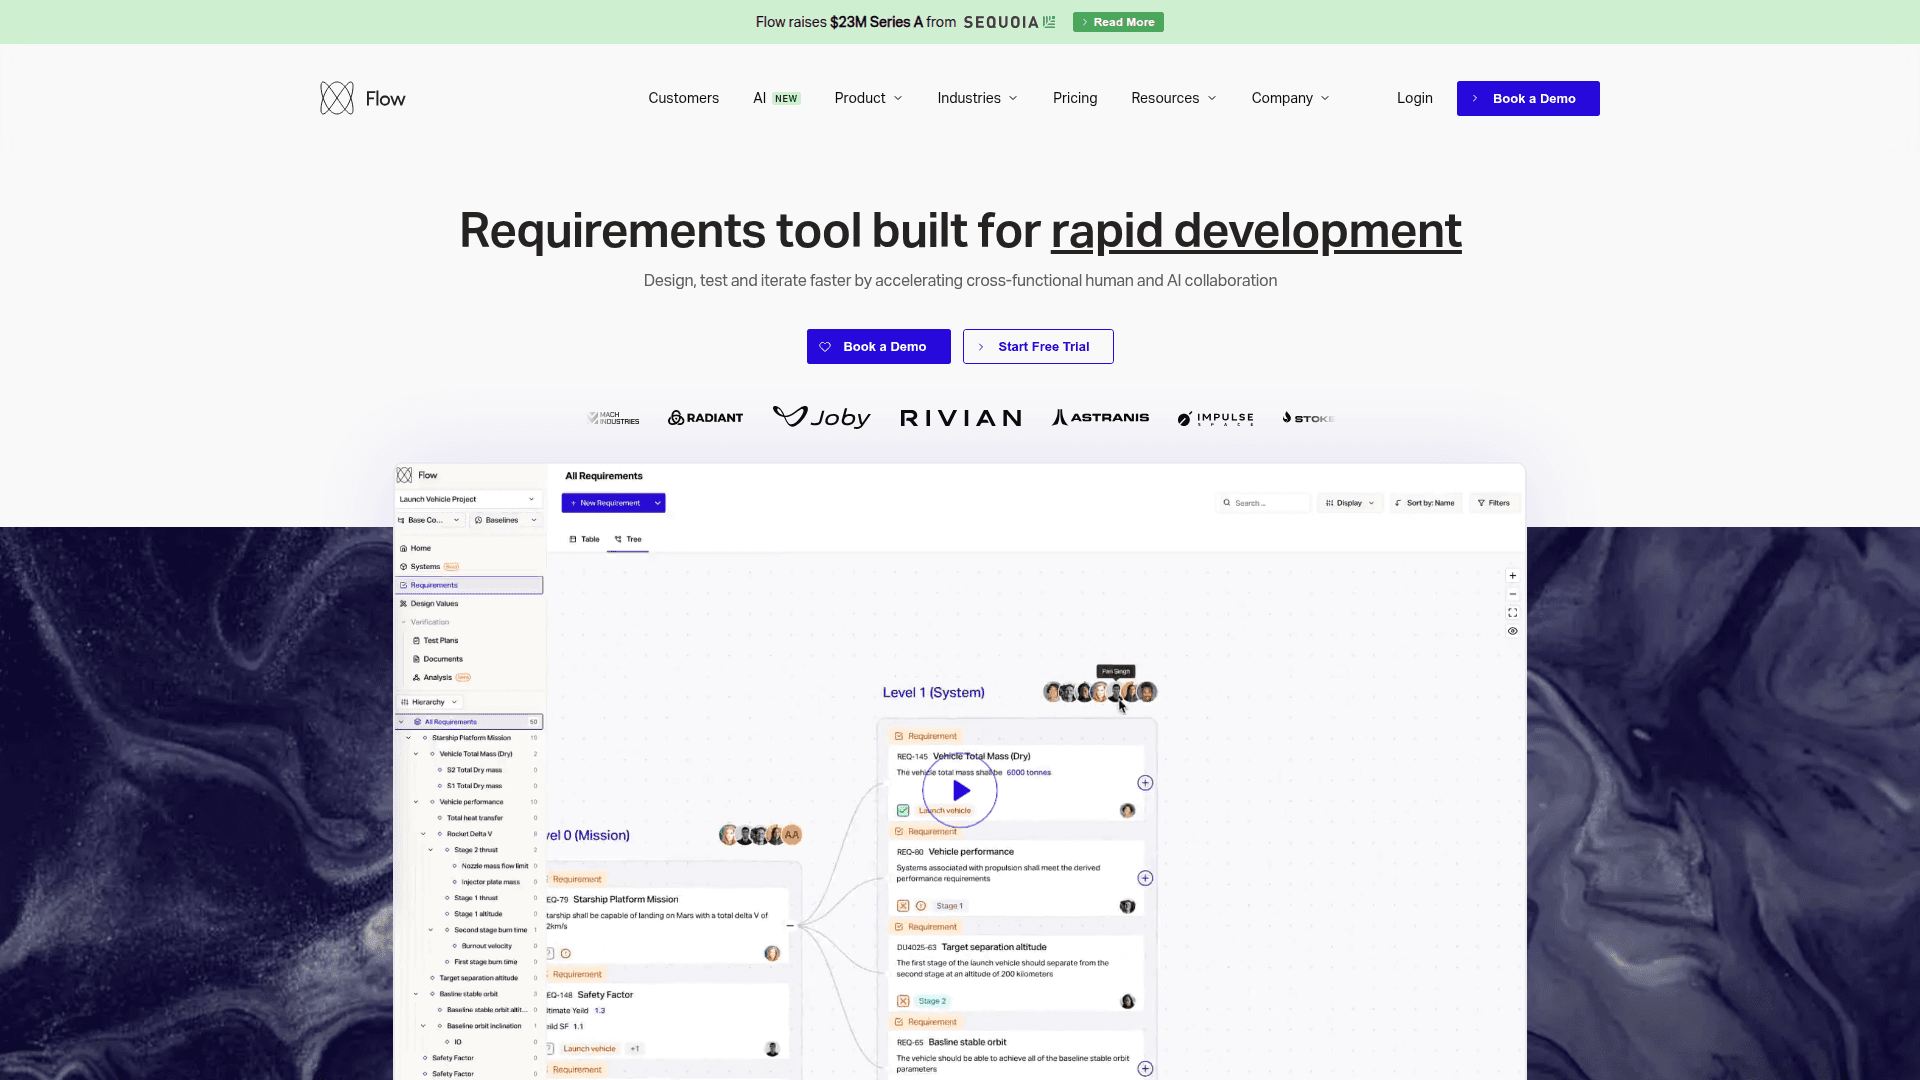
Task: Toggle the Launch vehicle green checkbox
Action: tap(903, 811)
